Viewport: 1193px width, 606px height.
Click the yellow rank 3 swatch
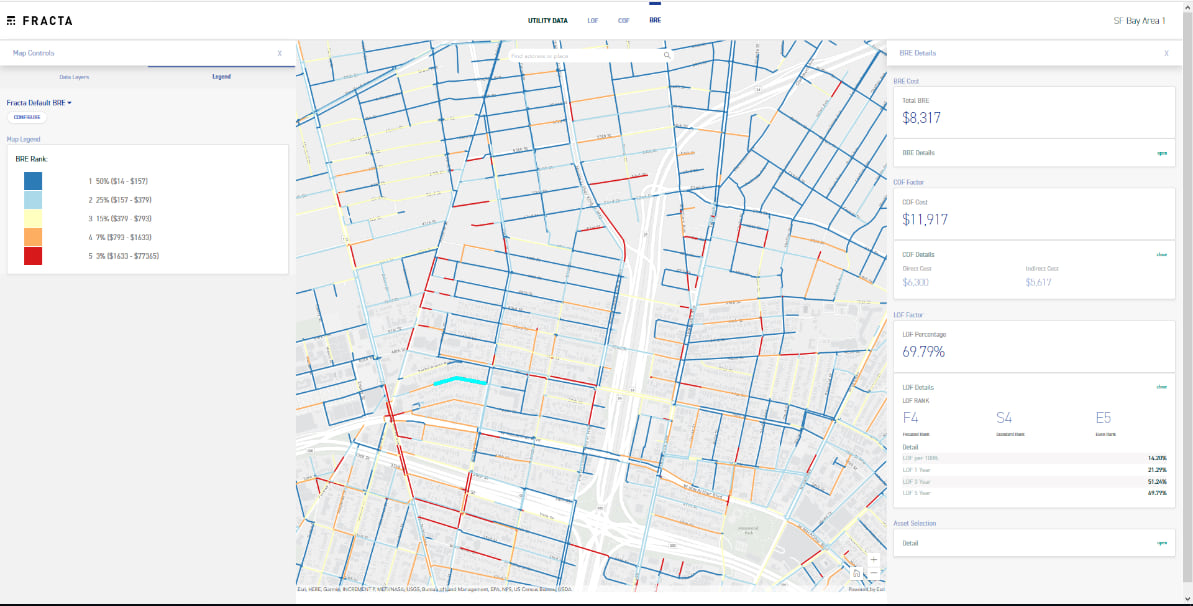(x=33, y=218)
